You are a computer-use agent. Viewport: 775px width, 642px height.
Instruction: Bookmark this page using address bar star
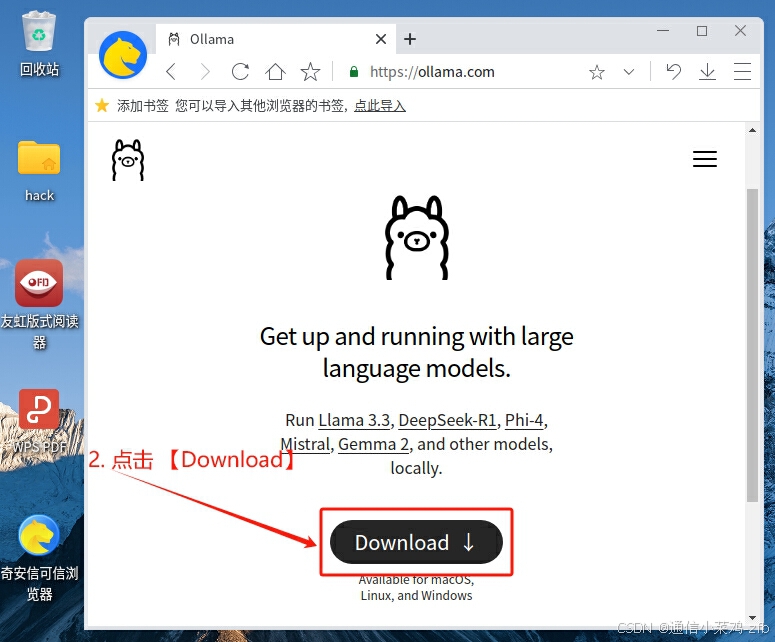point(597,72)
